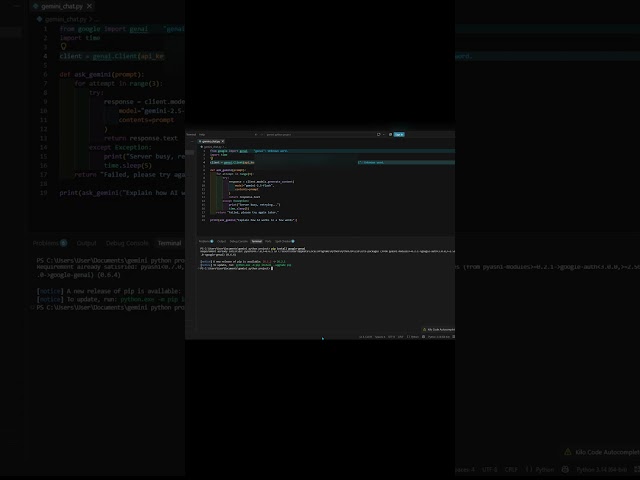The height and width of the screenshot is (480, 640).
Task: Switch to the Spell Checker panel tab
Action: point(284,241)
